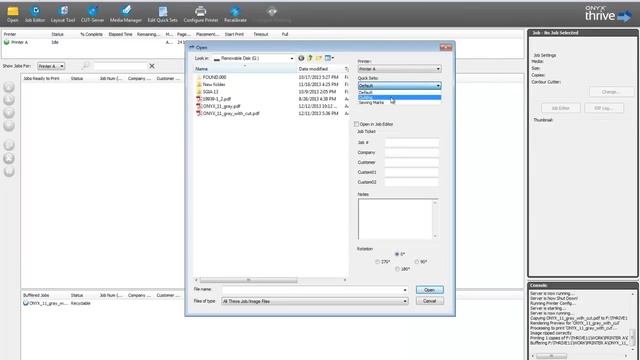Select the 90° rotation radio button
This screenshot has width=640, height=360.
click(x=417, y=262)
